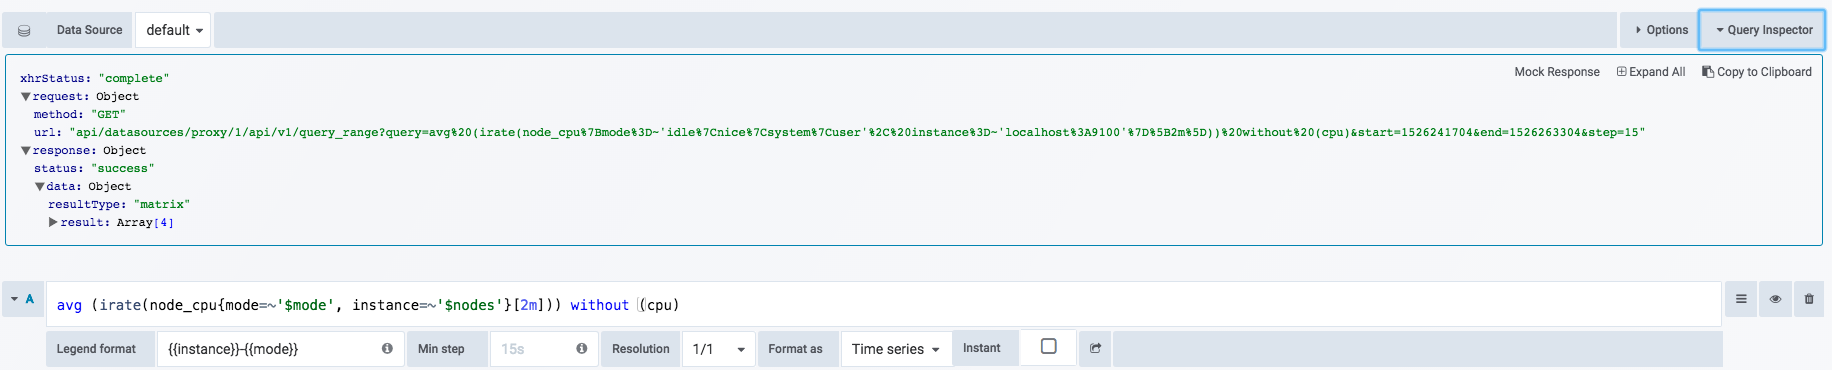The image size is (1832, 370).
Task: Expand the result Array[4] node
Action: pyautogui.click(x=53, y=223)
